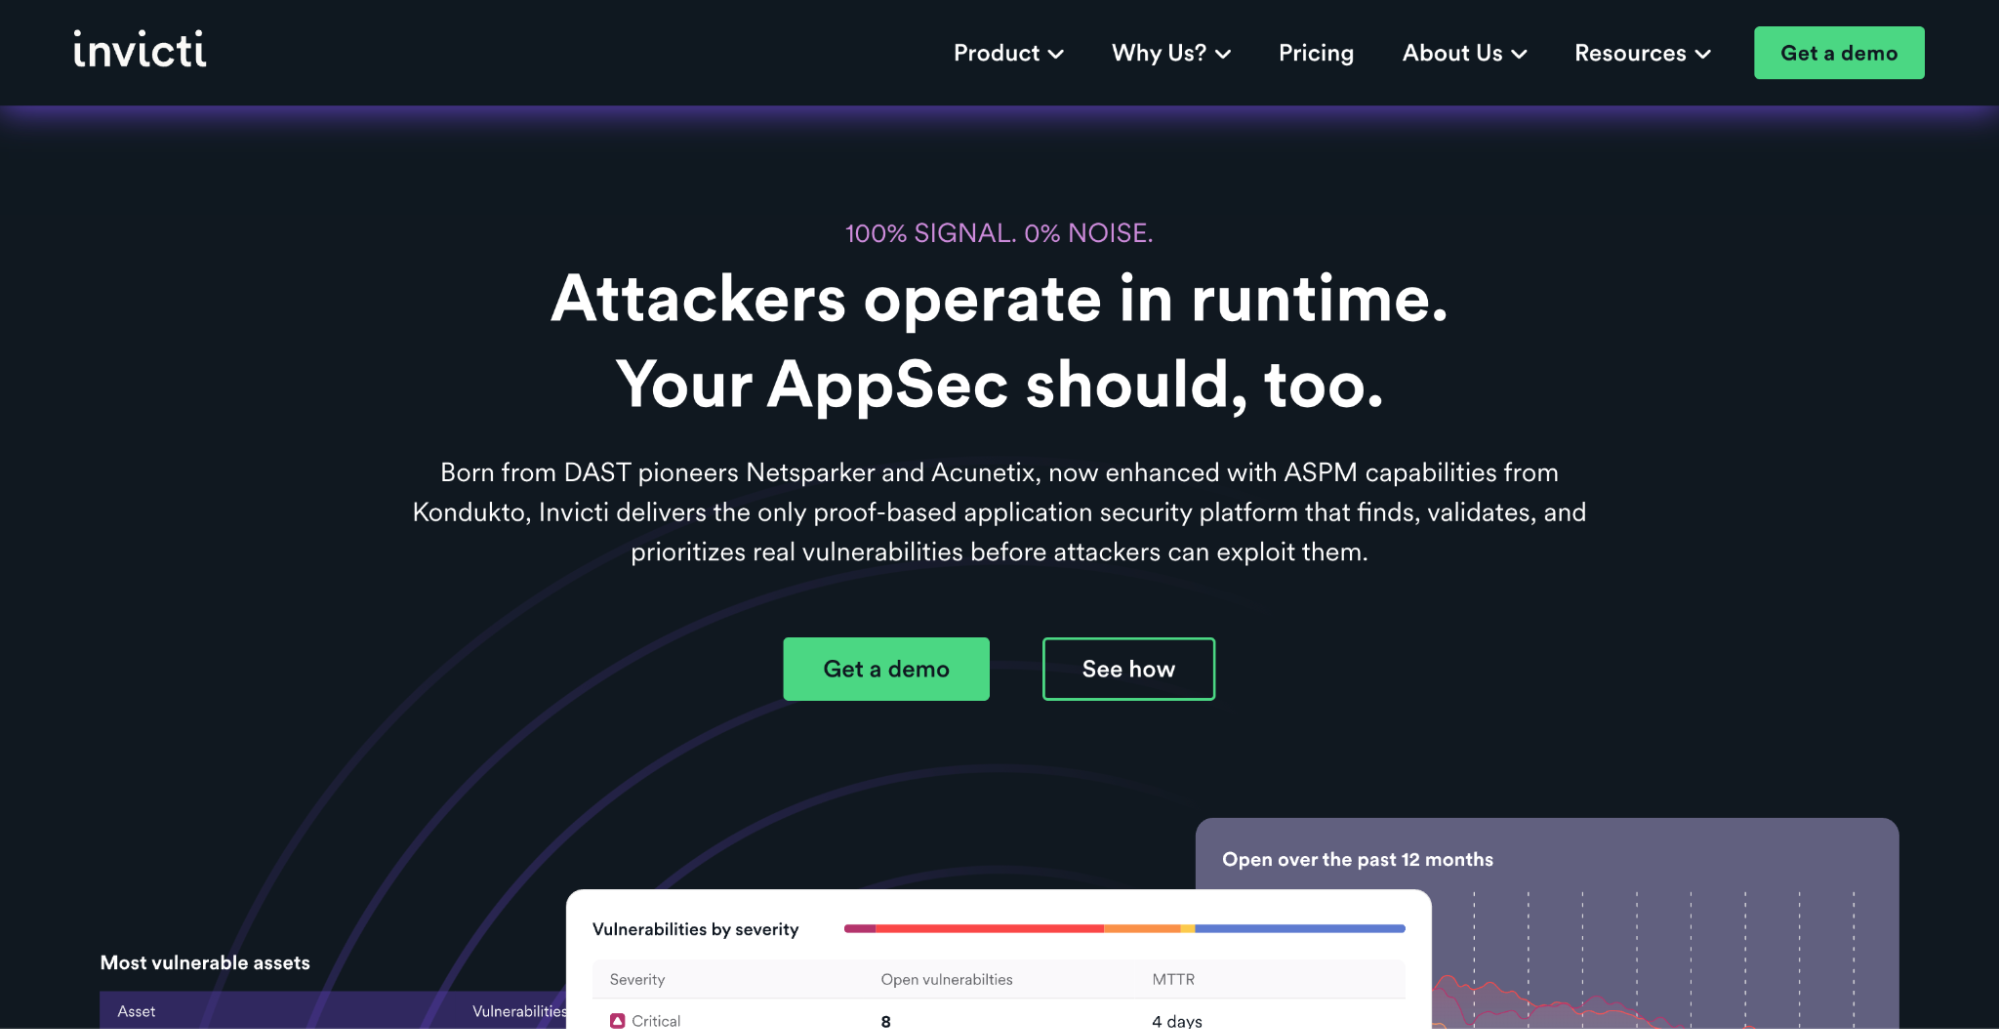Click the hero Get a demo button
1999x1029 pixels.
(886, 669)
